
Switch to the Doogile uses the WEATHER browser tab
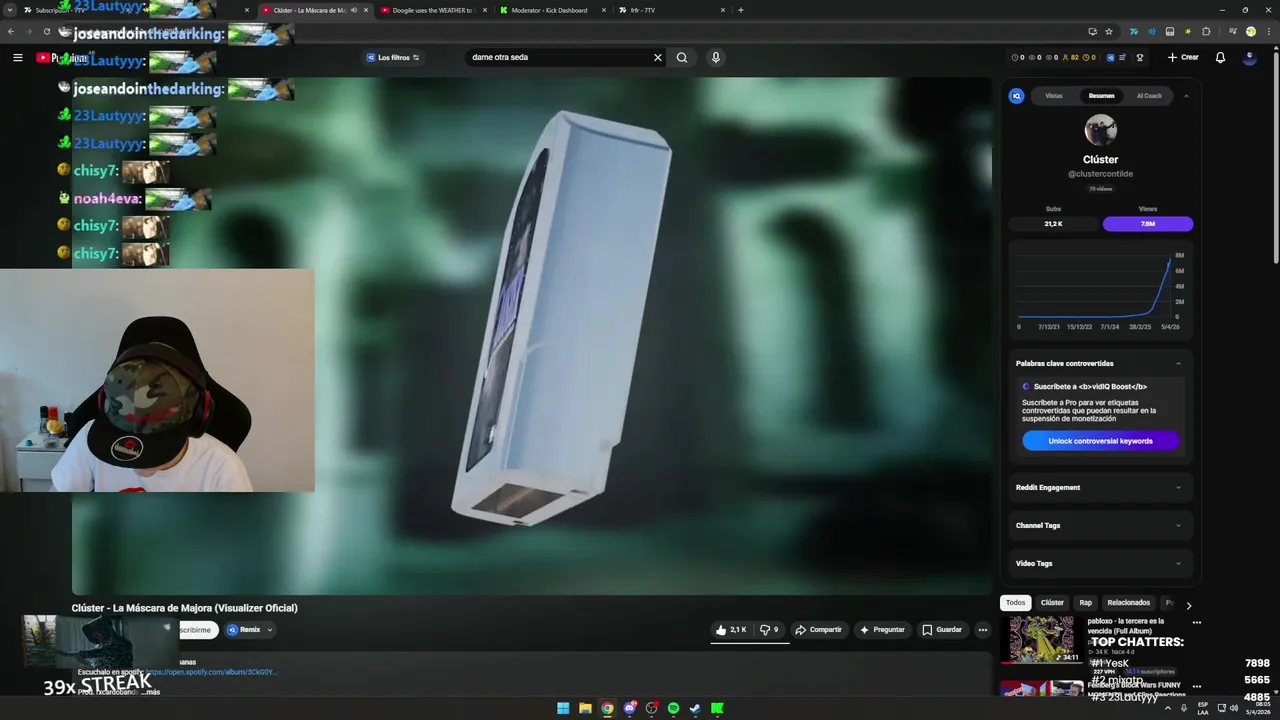(x=432, y=10)
